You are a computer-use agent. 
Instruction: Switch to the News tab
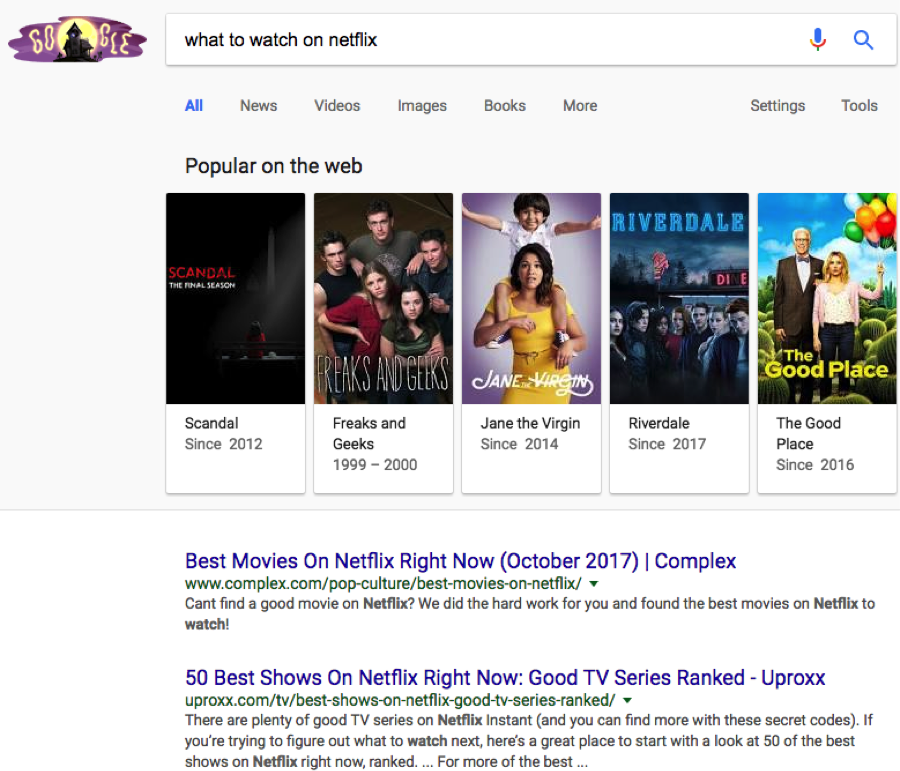coord(258,106)
